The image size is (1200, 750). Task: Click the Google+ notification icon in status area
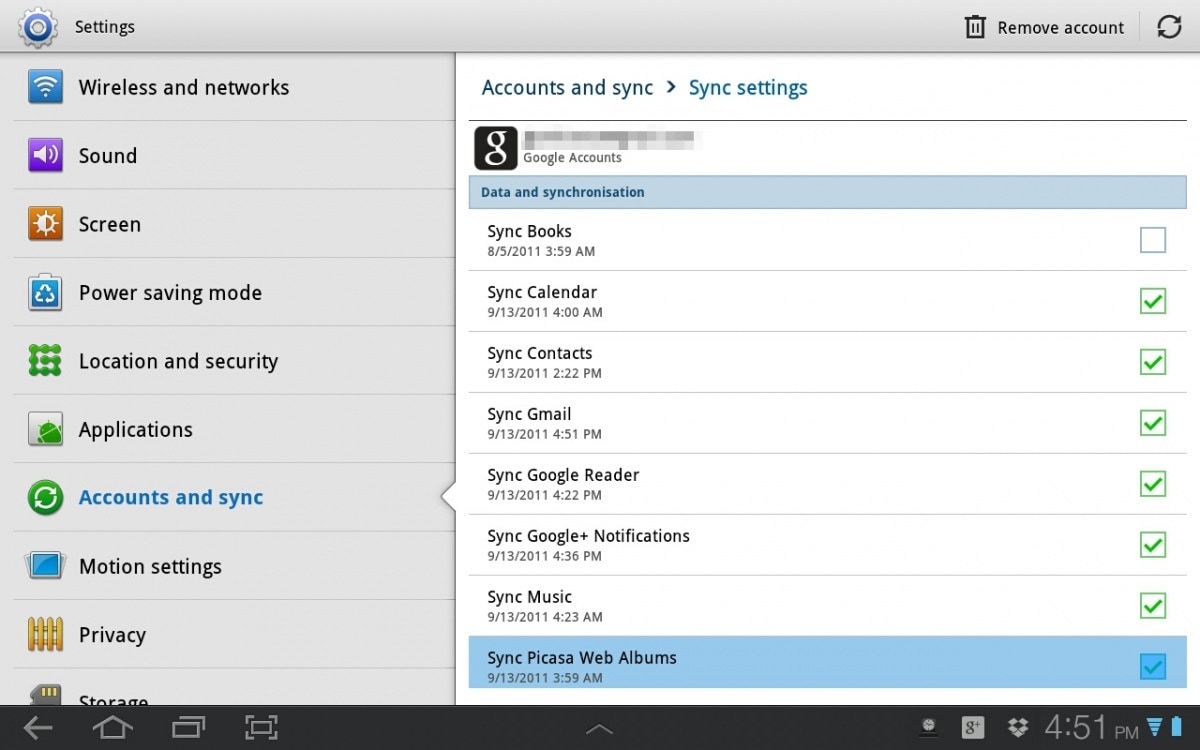point(973,728)
